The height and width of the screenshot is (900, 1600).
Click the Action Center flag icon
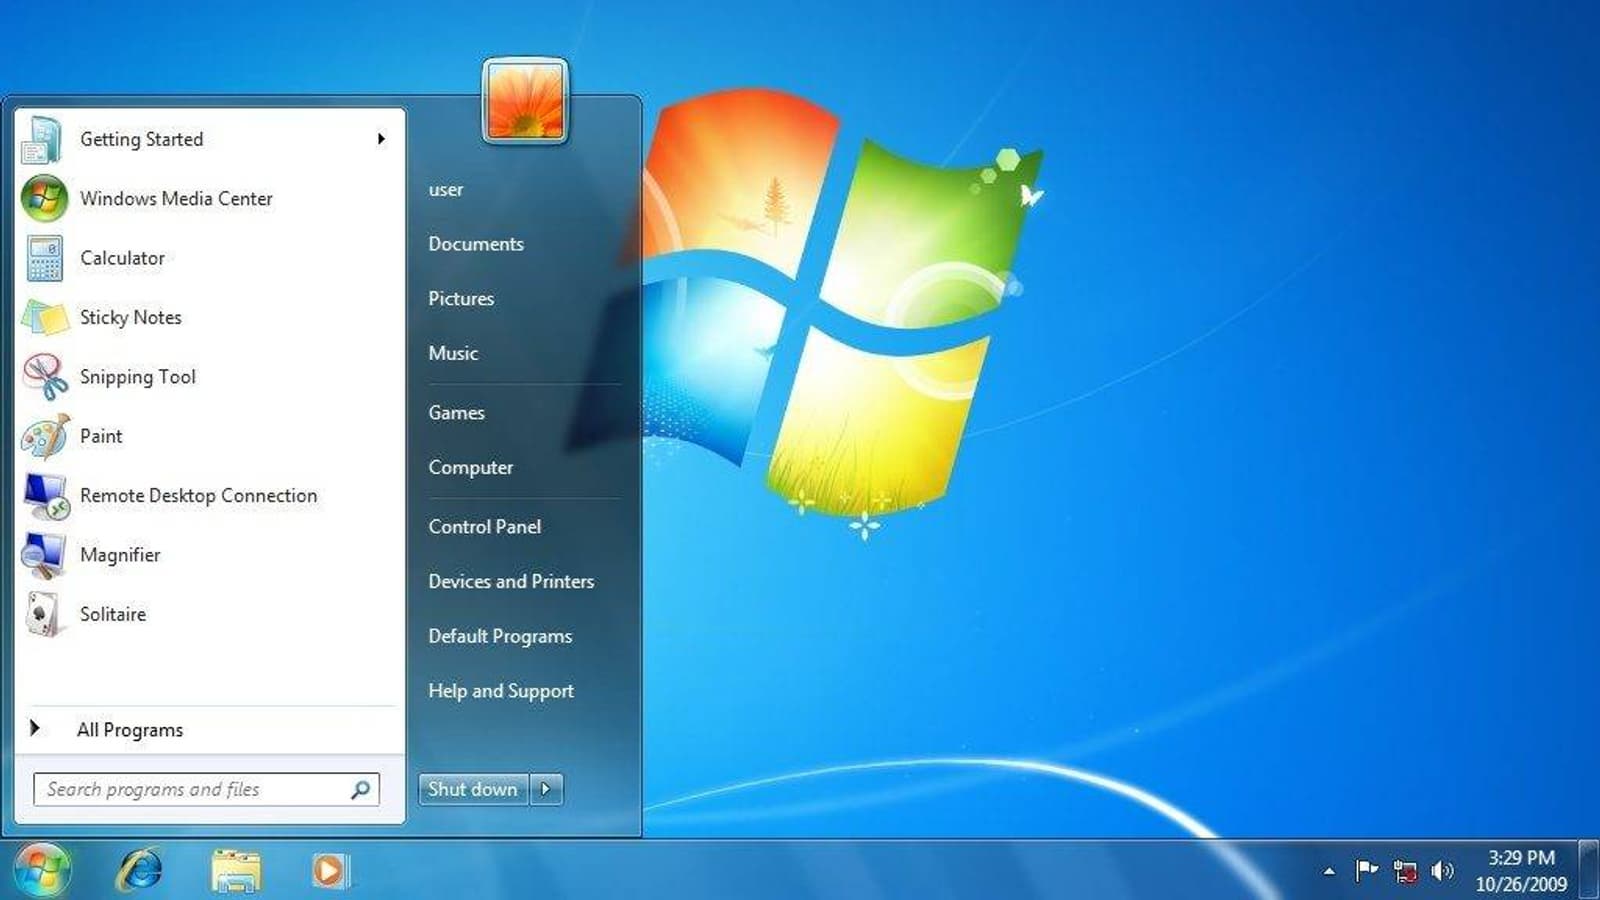click(1366, 871)
